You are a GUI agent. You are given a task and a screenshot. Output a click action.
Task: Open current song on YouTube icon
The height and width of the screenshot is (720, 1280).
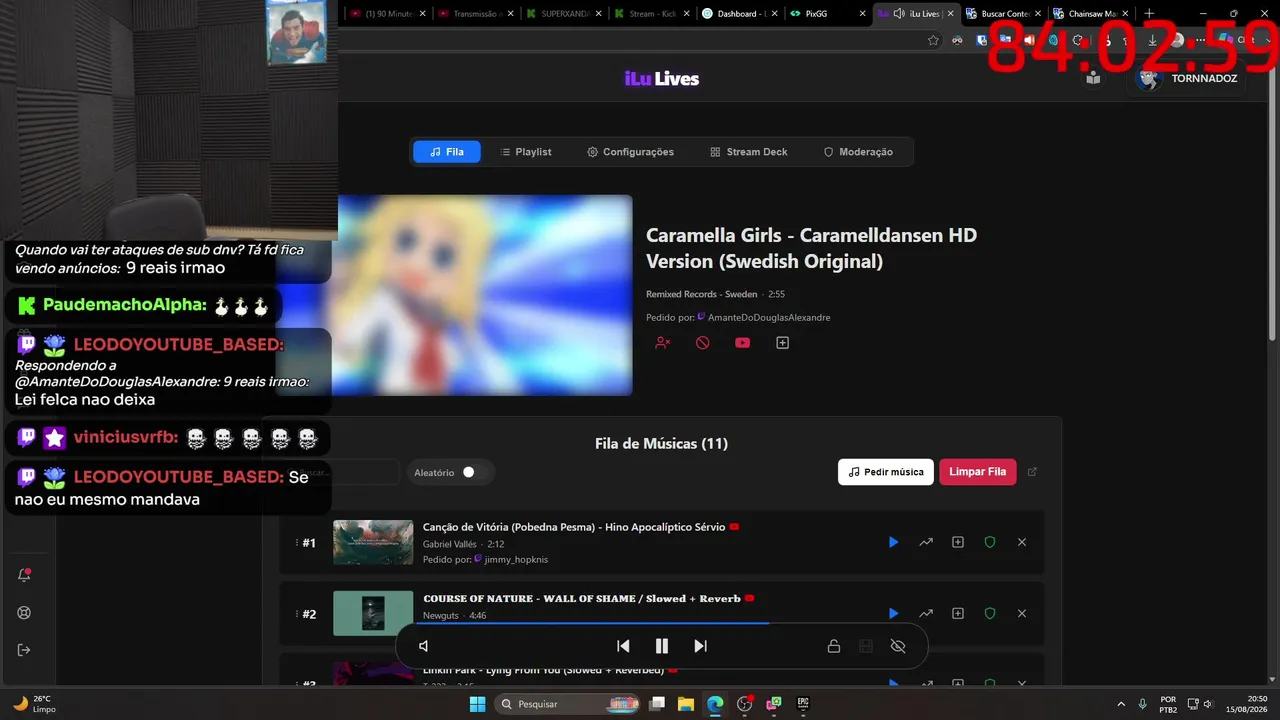(x=742, y=343)
